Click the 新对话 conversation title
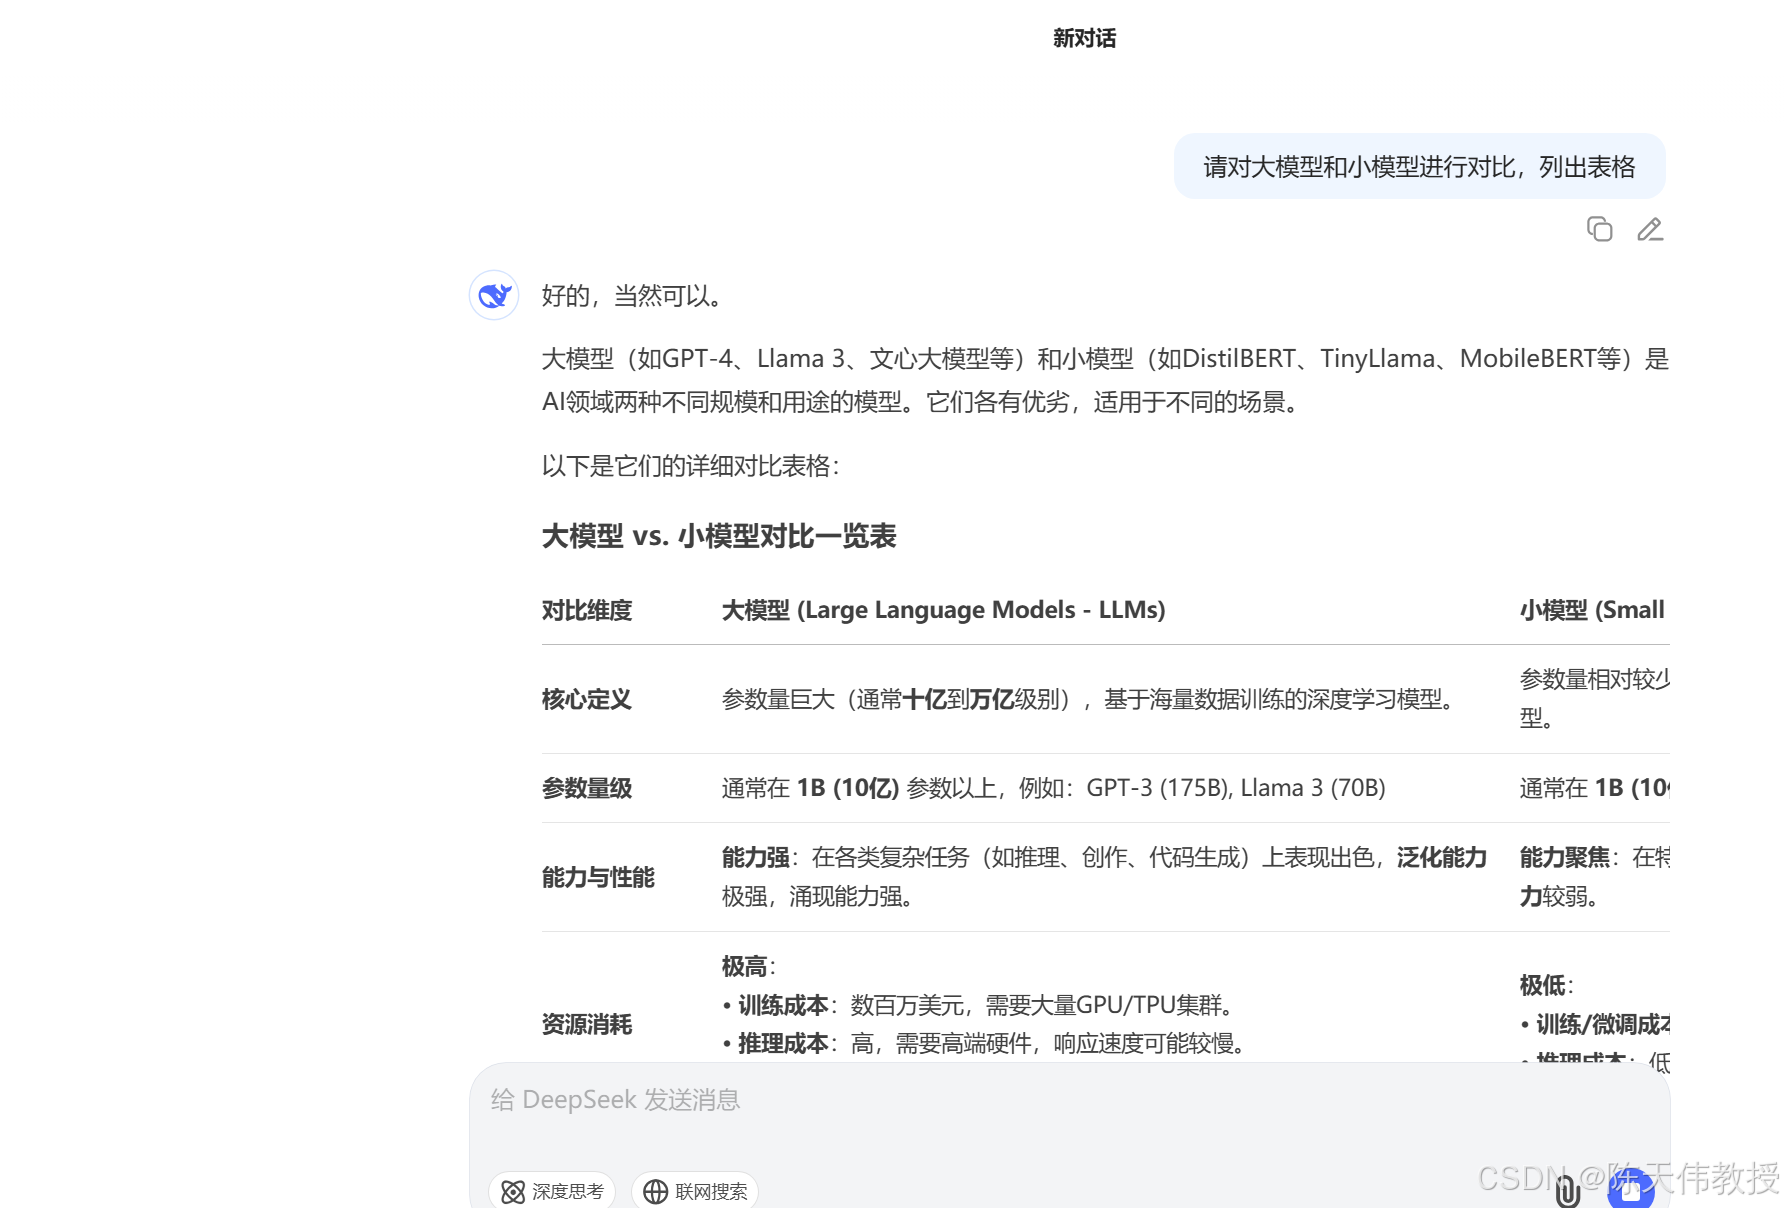 [x=1084, y=38]
